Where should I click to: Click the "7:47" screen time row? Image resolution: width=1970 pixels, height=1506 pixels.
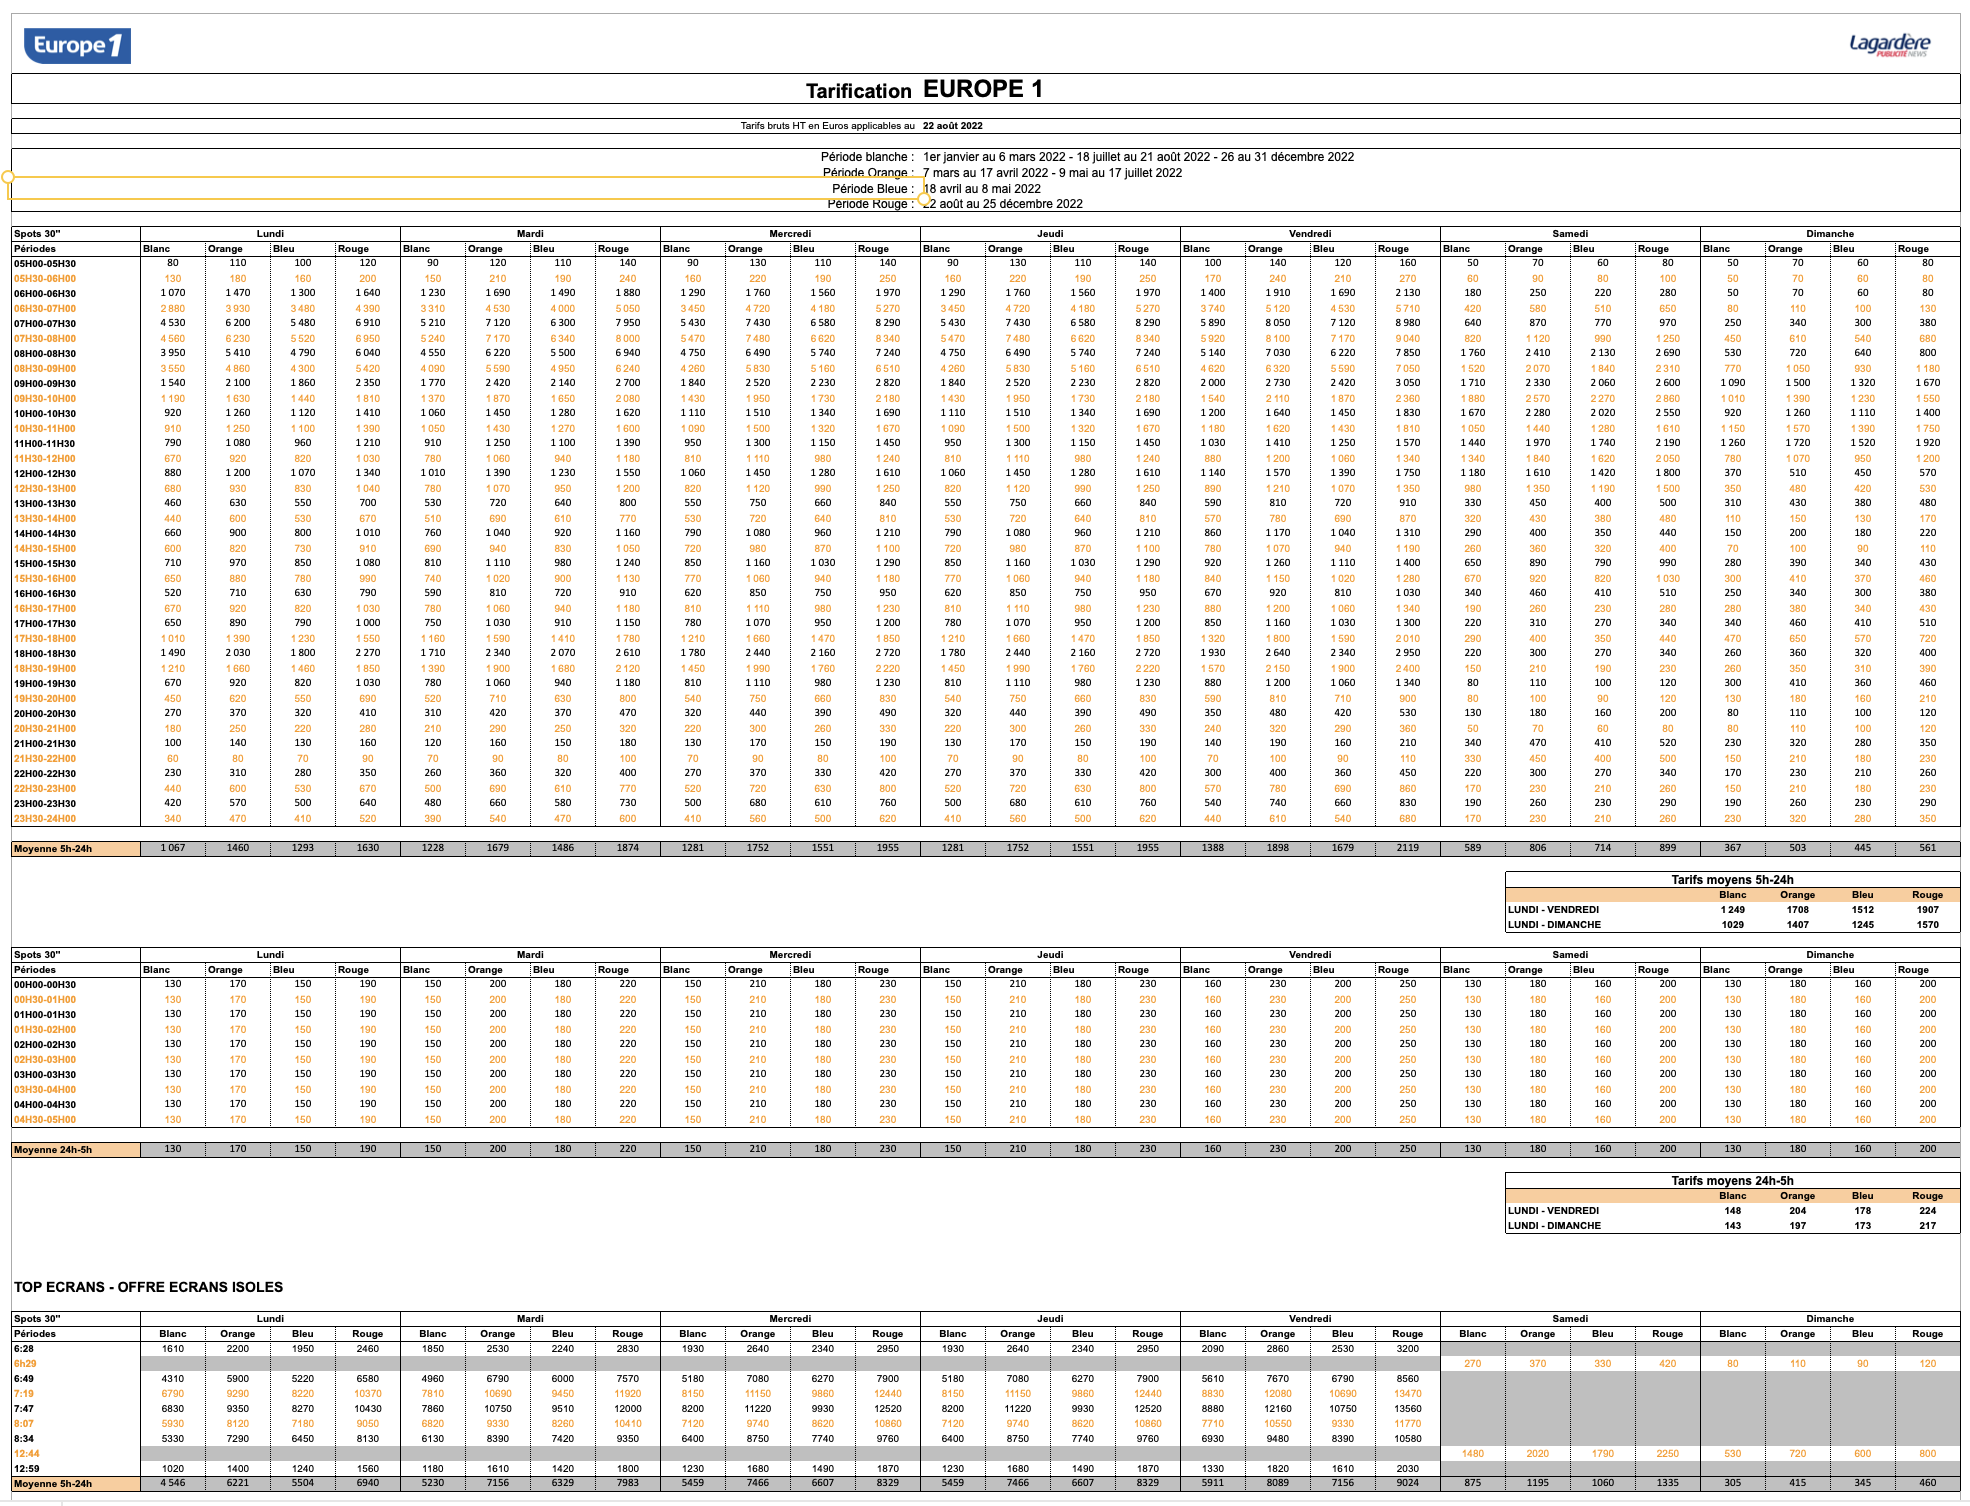pos(24,1409)
